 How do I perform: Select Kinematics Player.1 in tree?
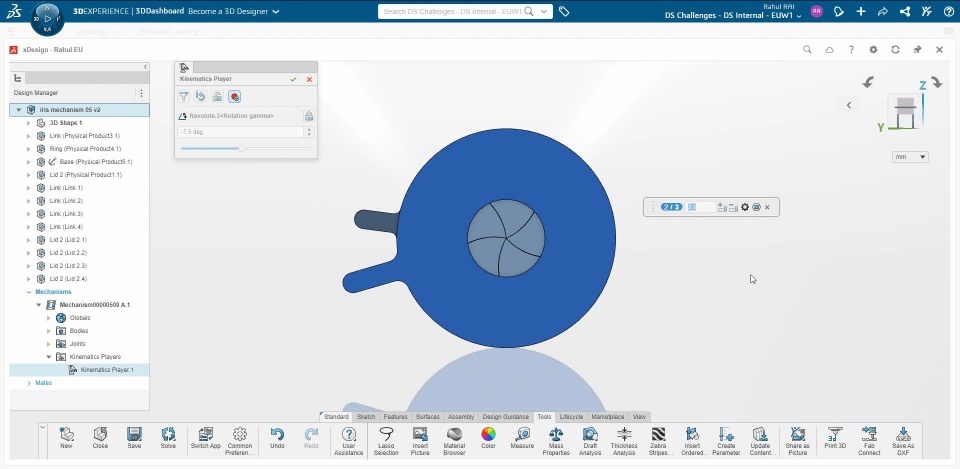point(80,370)
